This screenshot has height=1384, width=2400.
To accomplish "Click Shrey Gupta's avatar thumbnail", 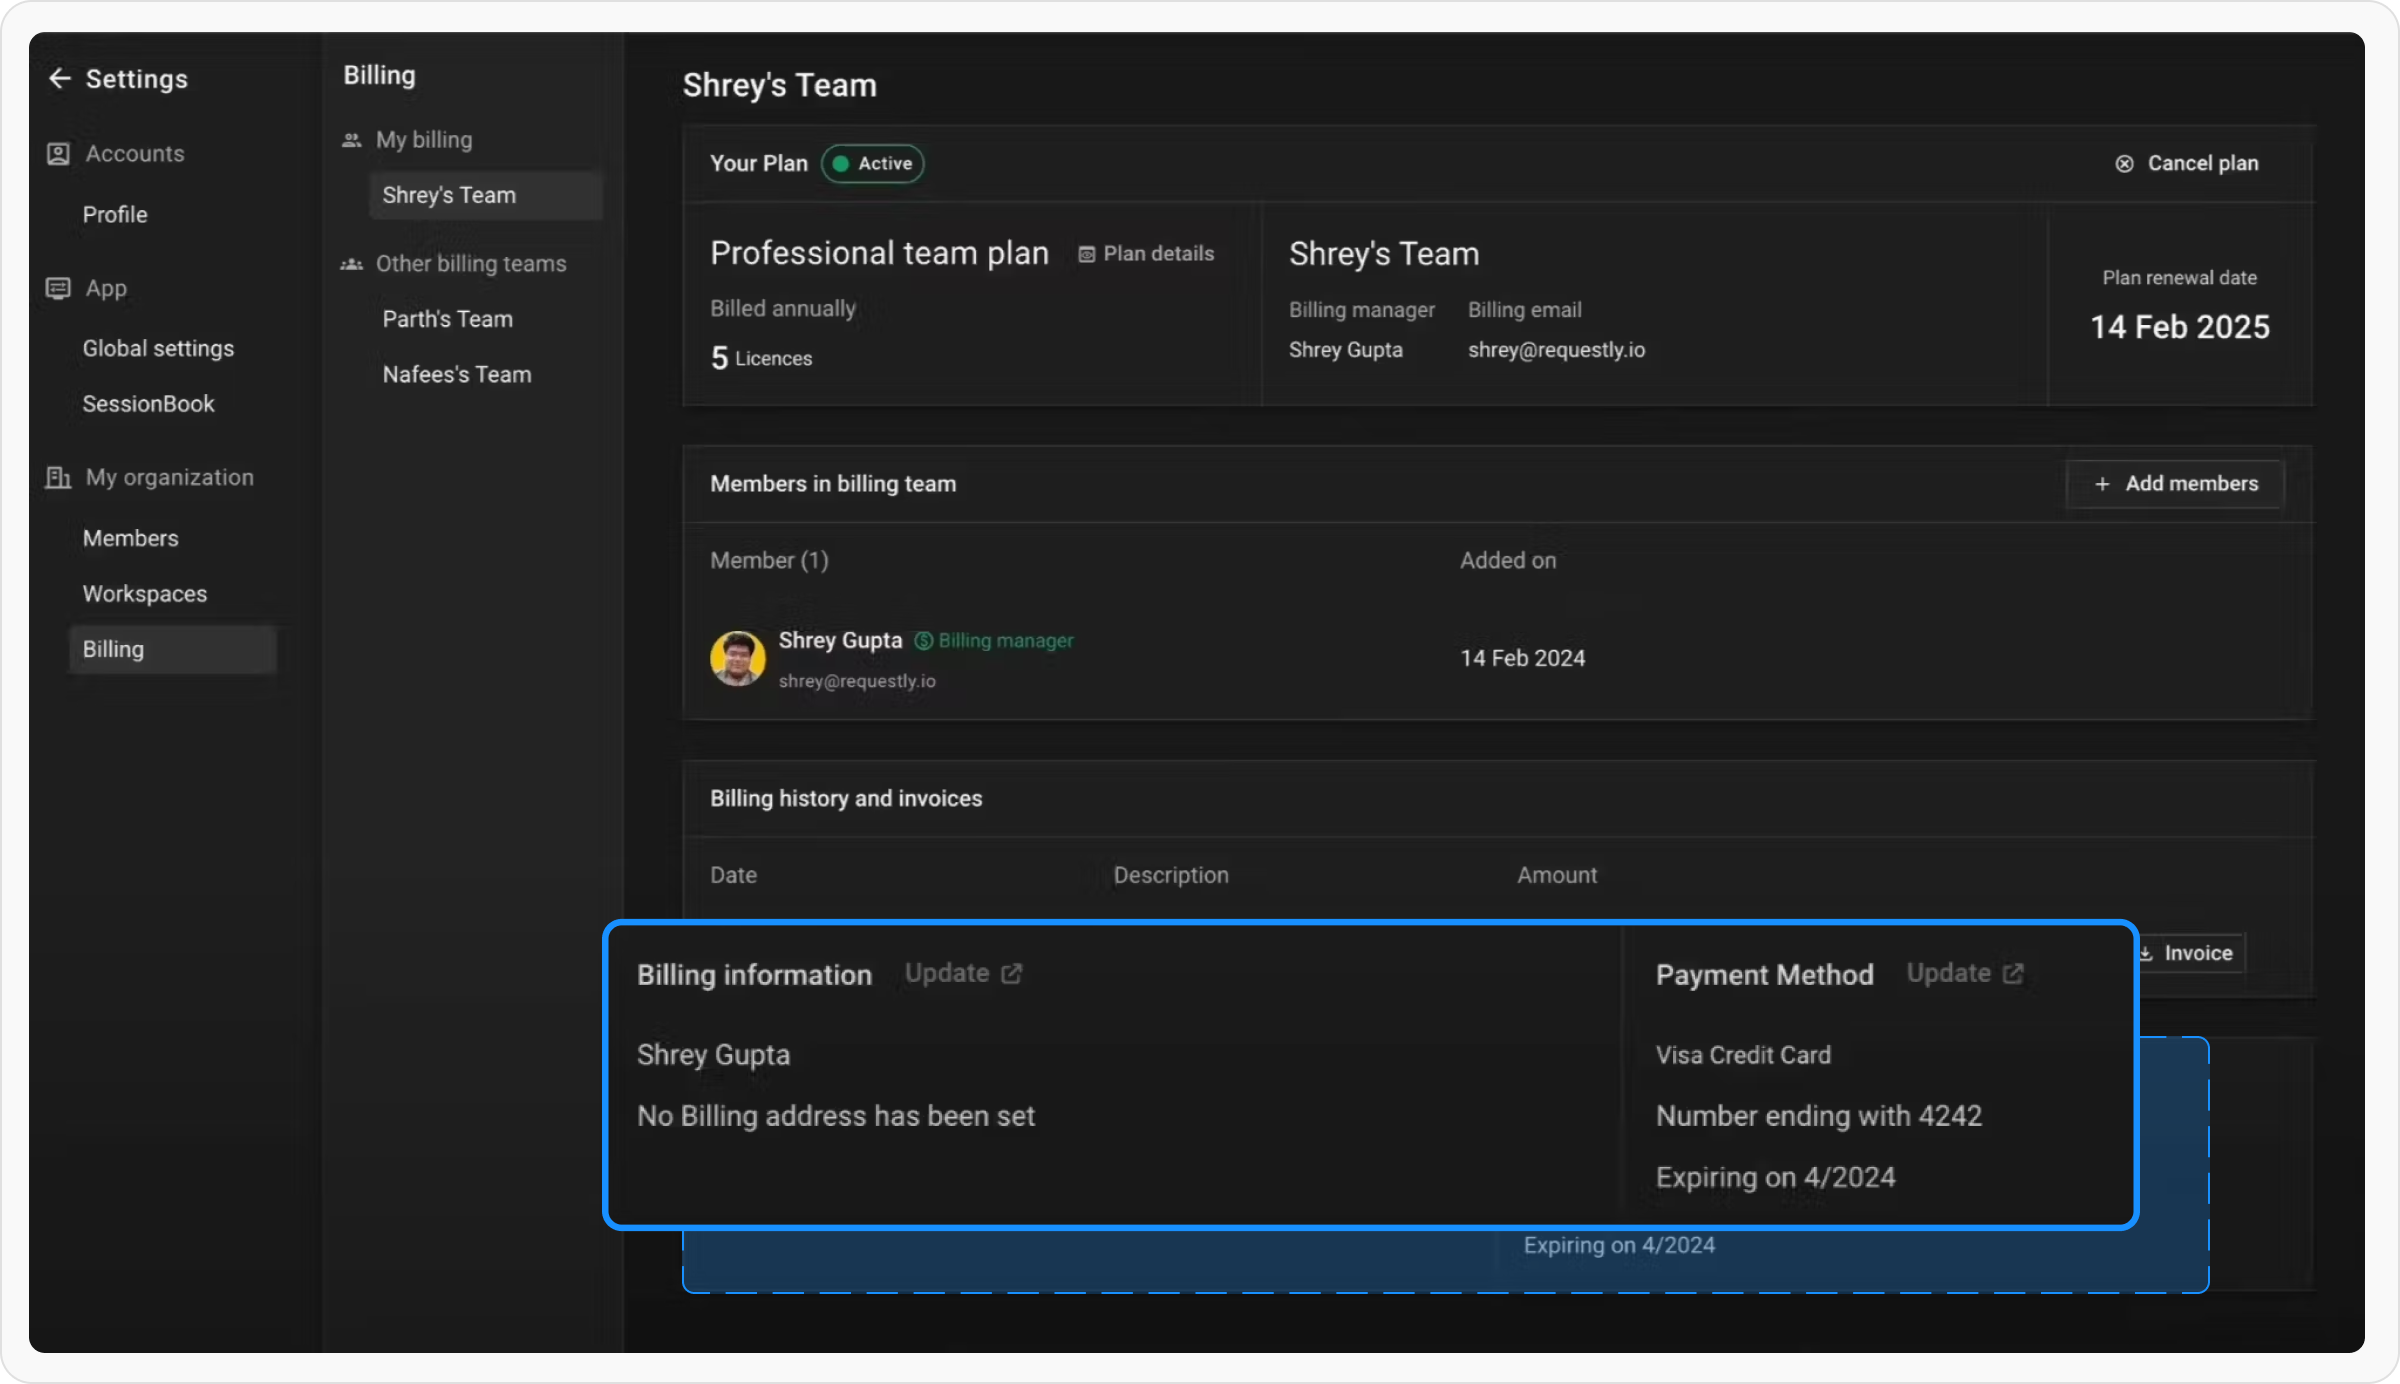I will [737, 658].
